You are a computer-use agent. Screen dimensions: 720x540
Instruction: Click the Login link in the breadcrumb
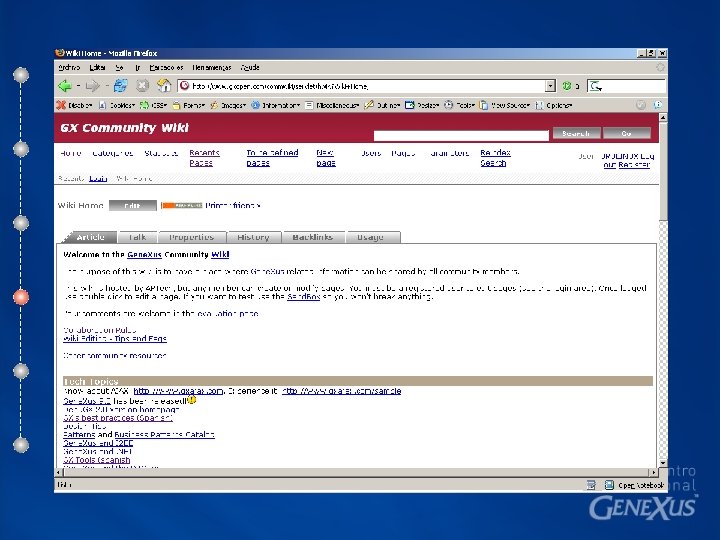pos(98,179)
